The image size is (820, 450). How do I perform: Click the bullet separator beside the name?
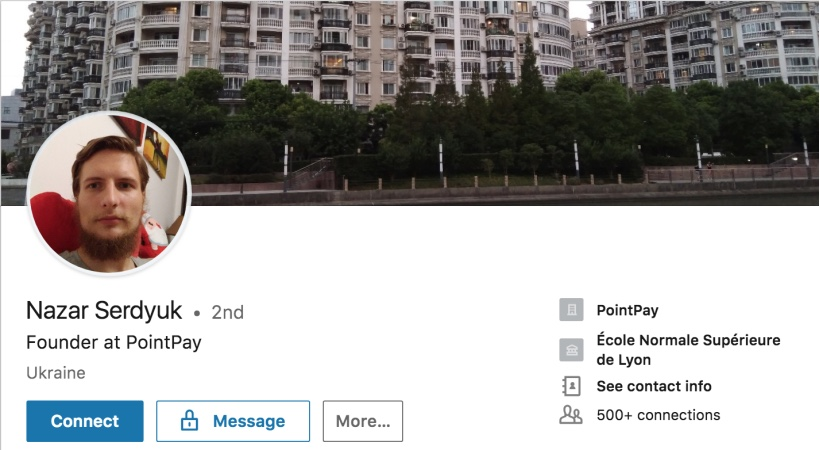point(197,313)
